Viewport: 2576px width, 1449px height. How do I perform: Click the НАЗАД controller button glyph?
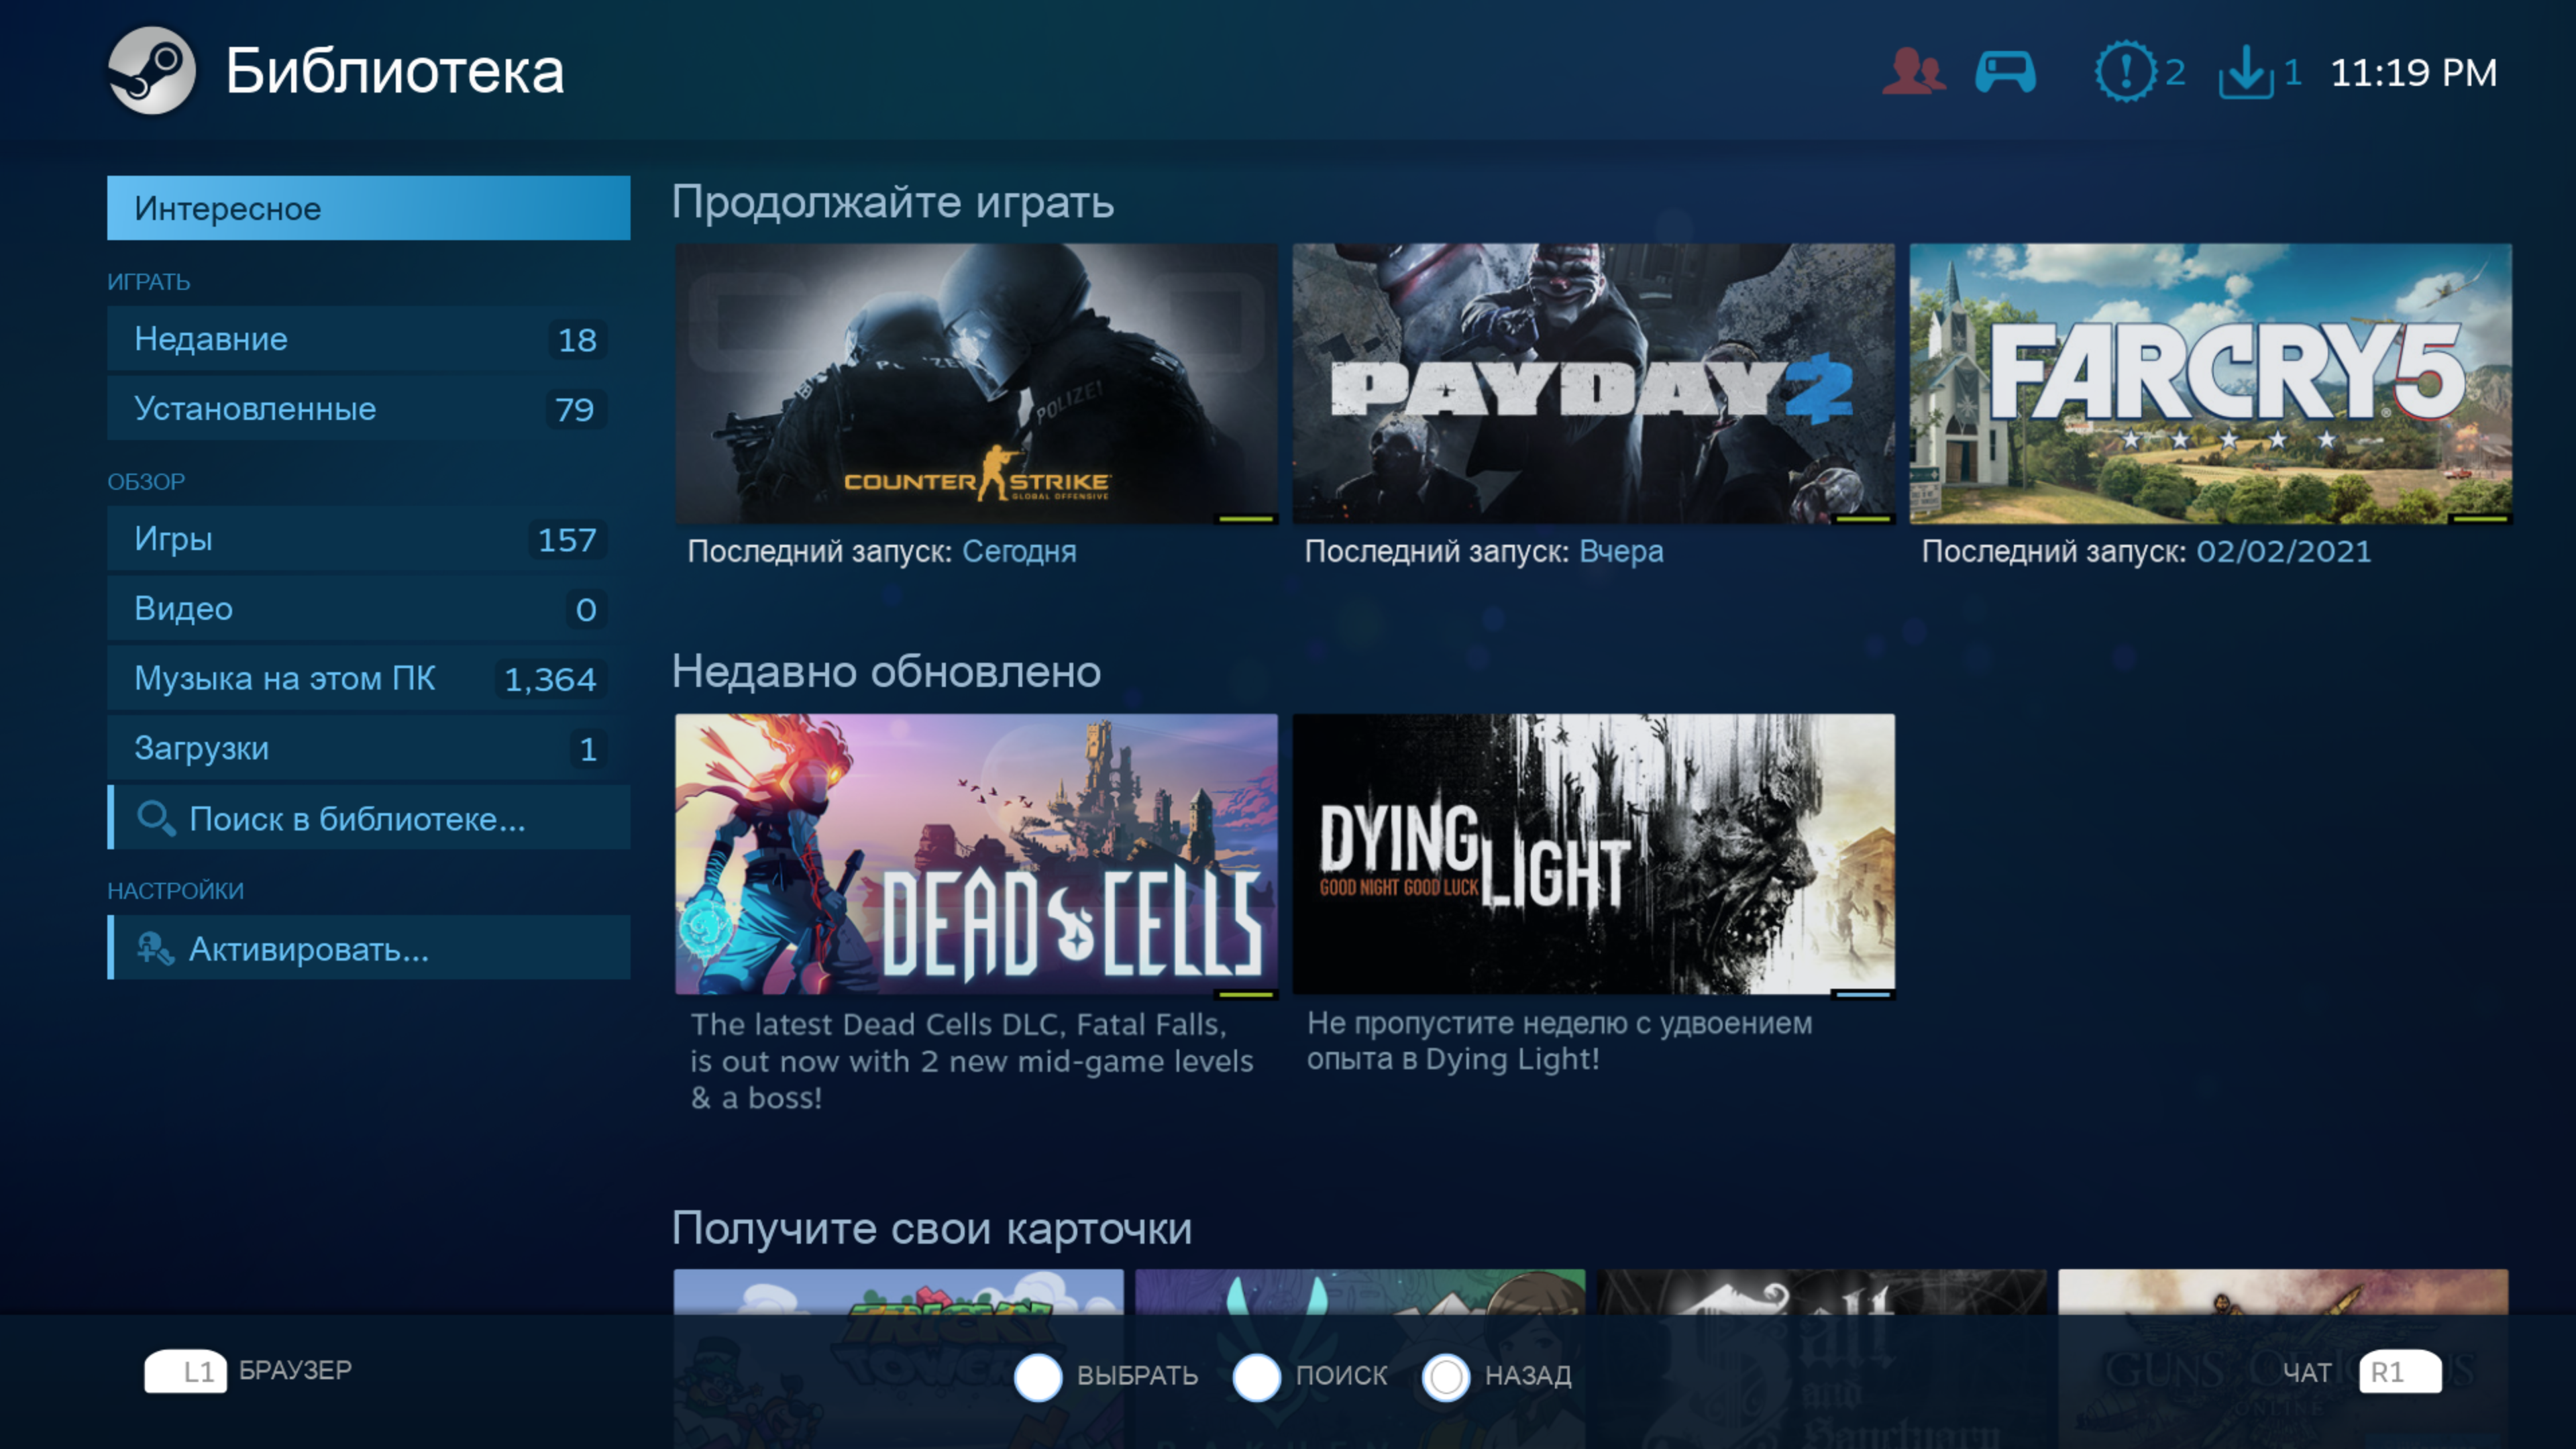point(1446,1377)
